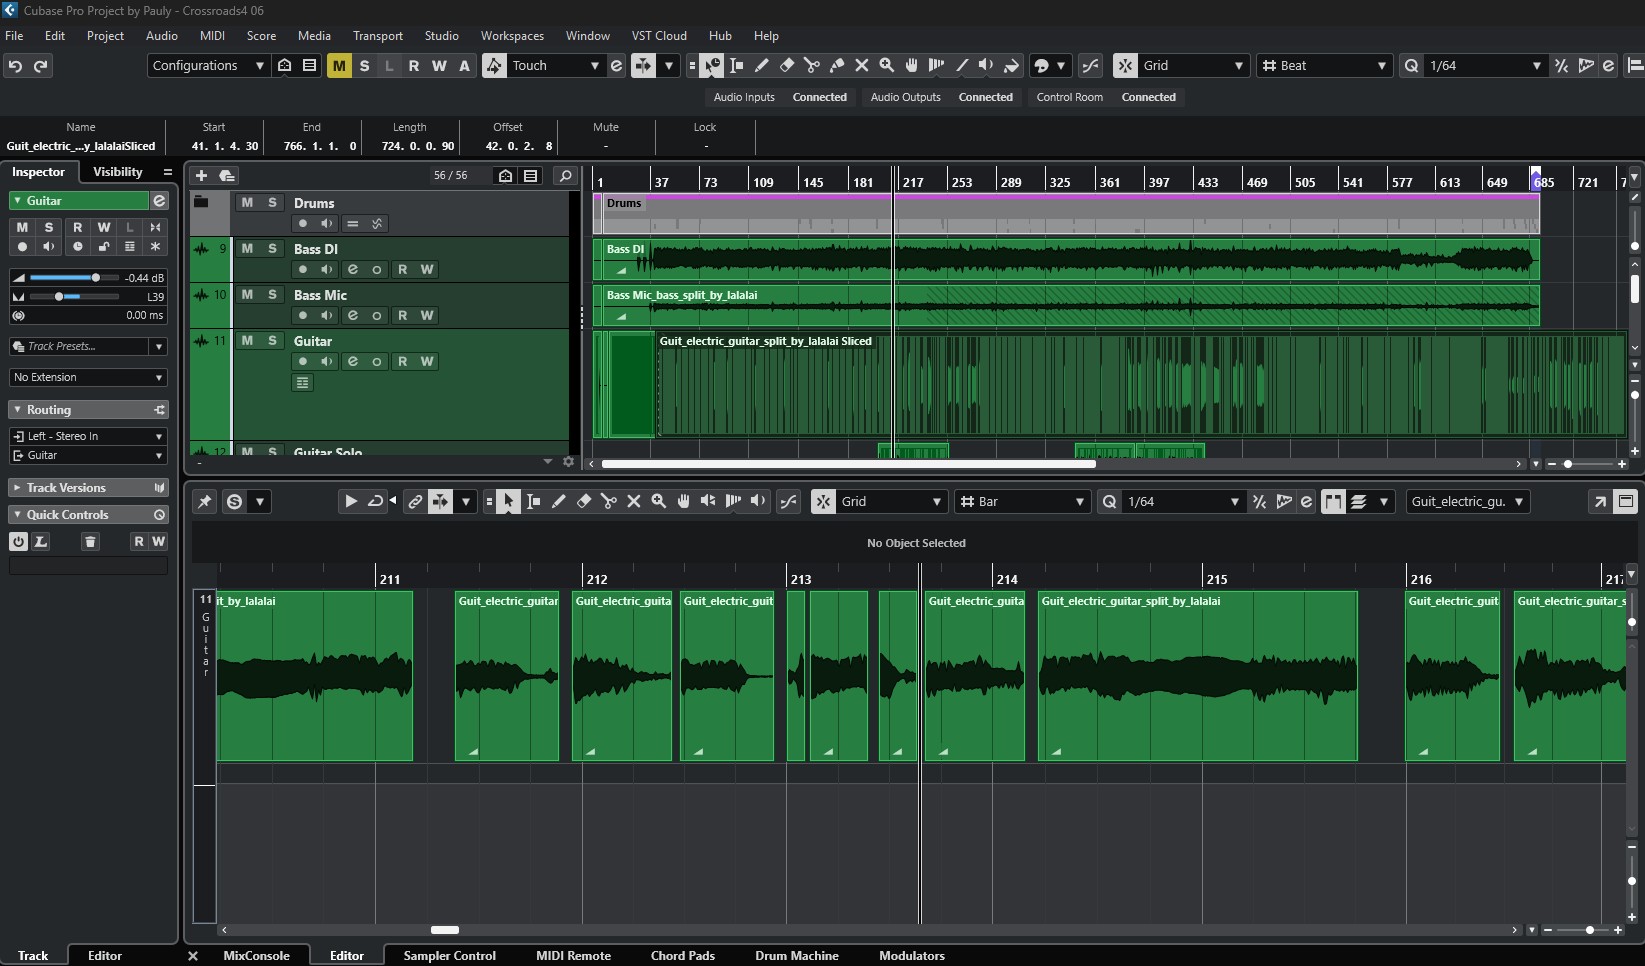Click the Drums folder icon

click(201, 202)
